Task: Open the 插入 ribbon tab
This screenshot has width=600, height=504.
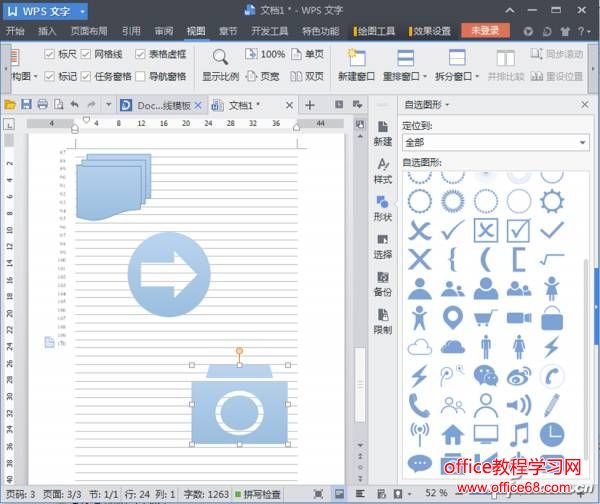Action: [x=47, y=31]
